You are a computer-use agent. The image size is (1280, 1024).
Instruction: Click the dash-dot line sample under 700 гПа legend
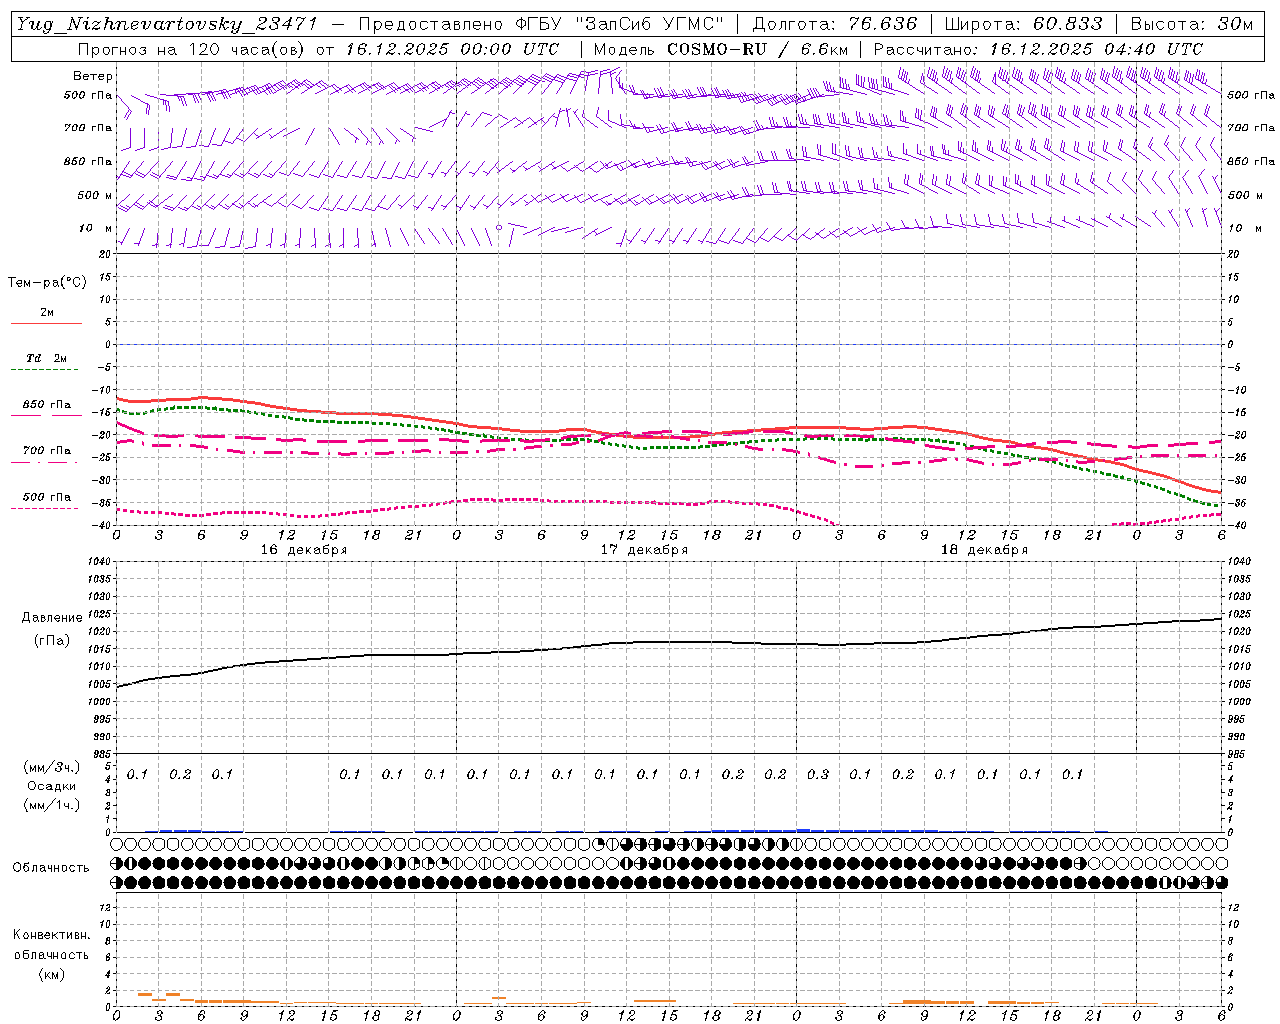click(x=46, y=462)
